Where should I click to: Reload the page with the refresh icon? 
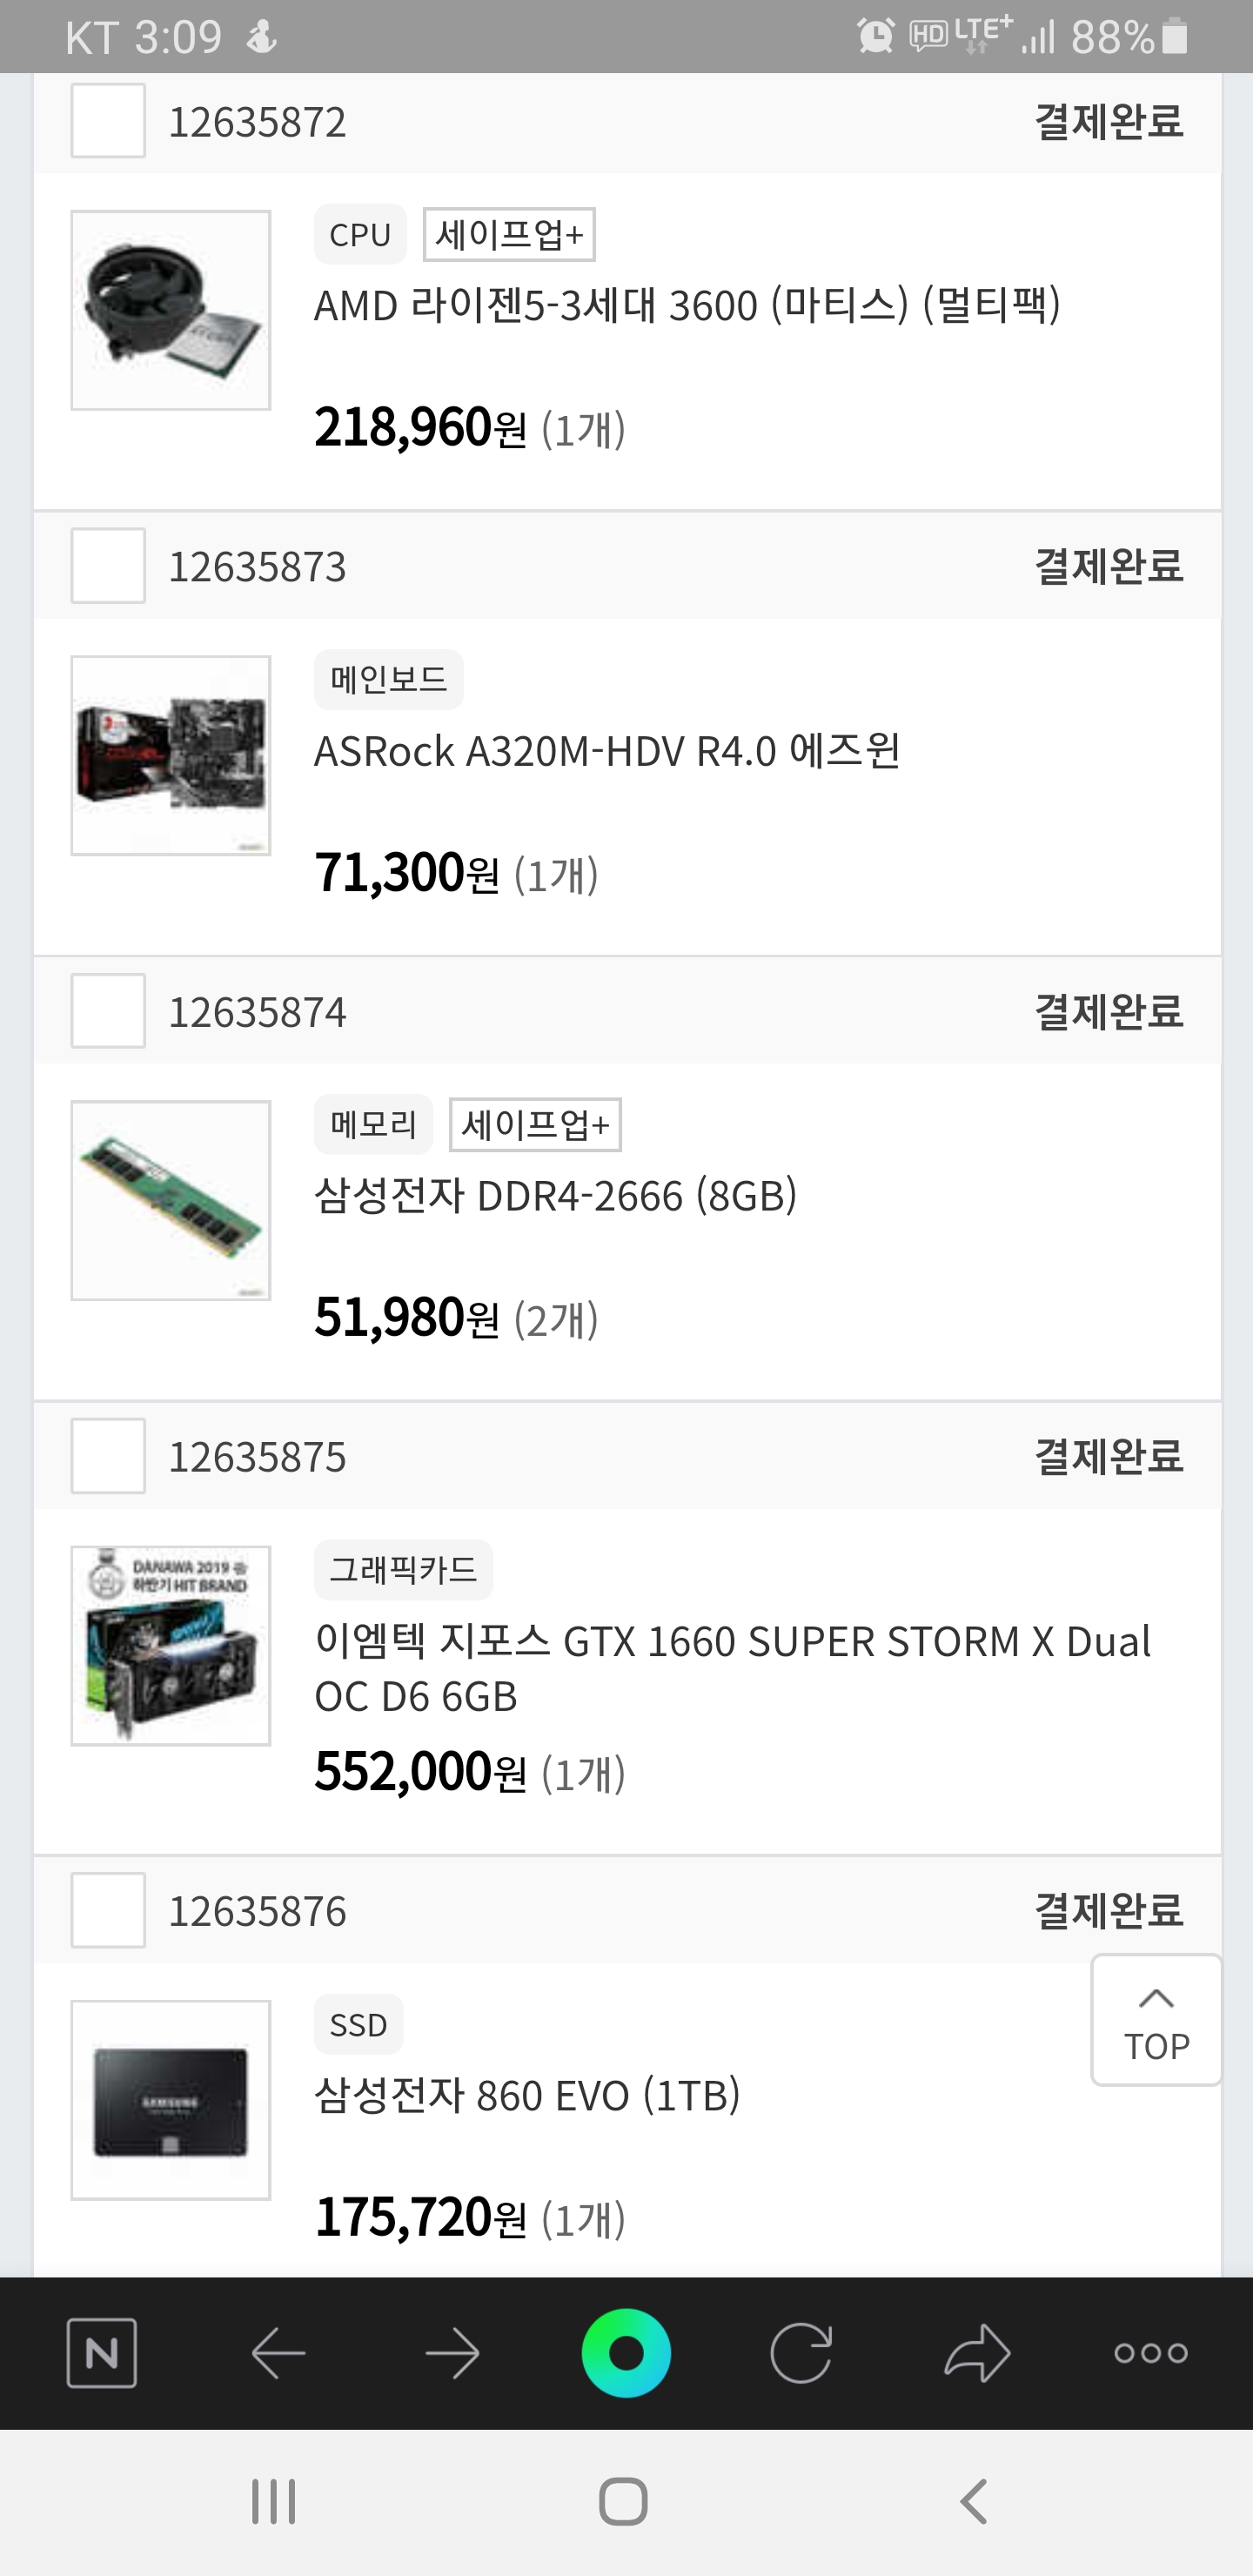(x=801, y=2352)
